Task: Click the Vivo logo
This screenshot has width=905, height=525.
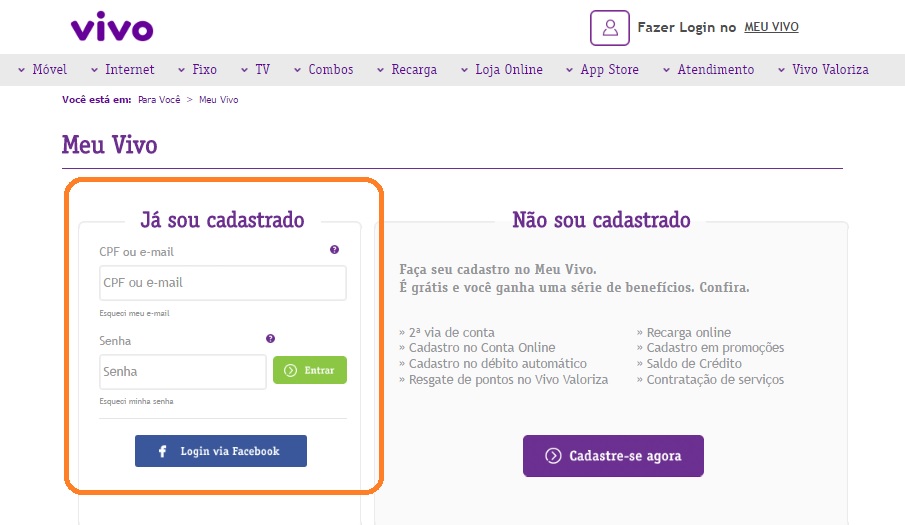Action: click(x=112, y=27)
